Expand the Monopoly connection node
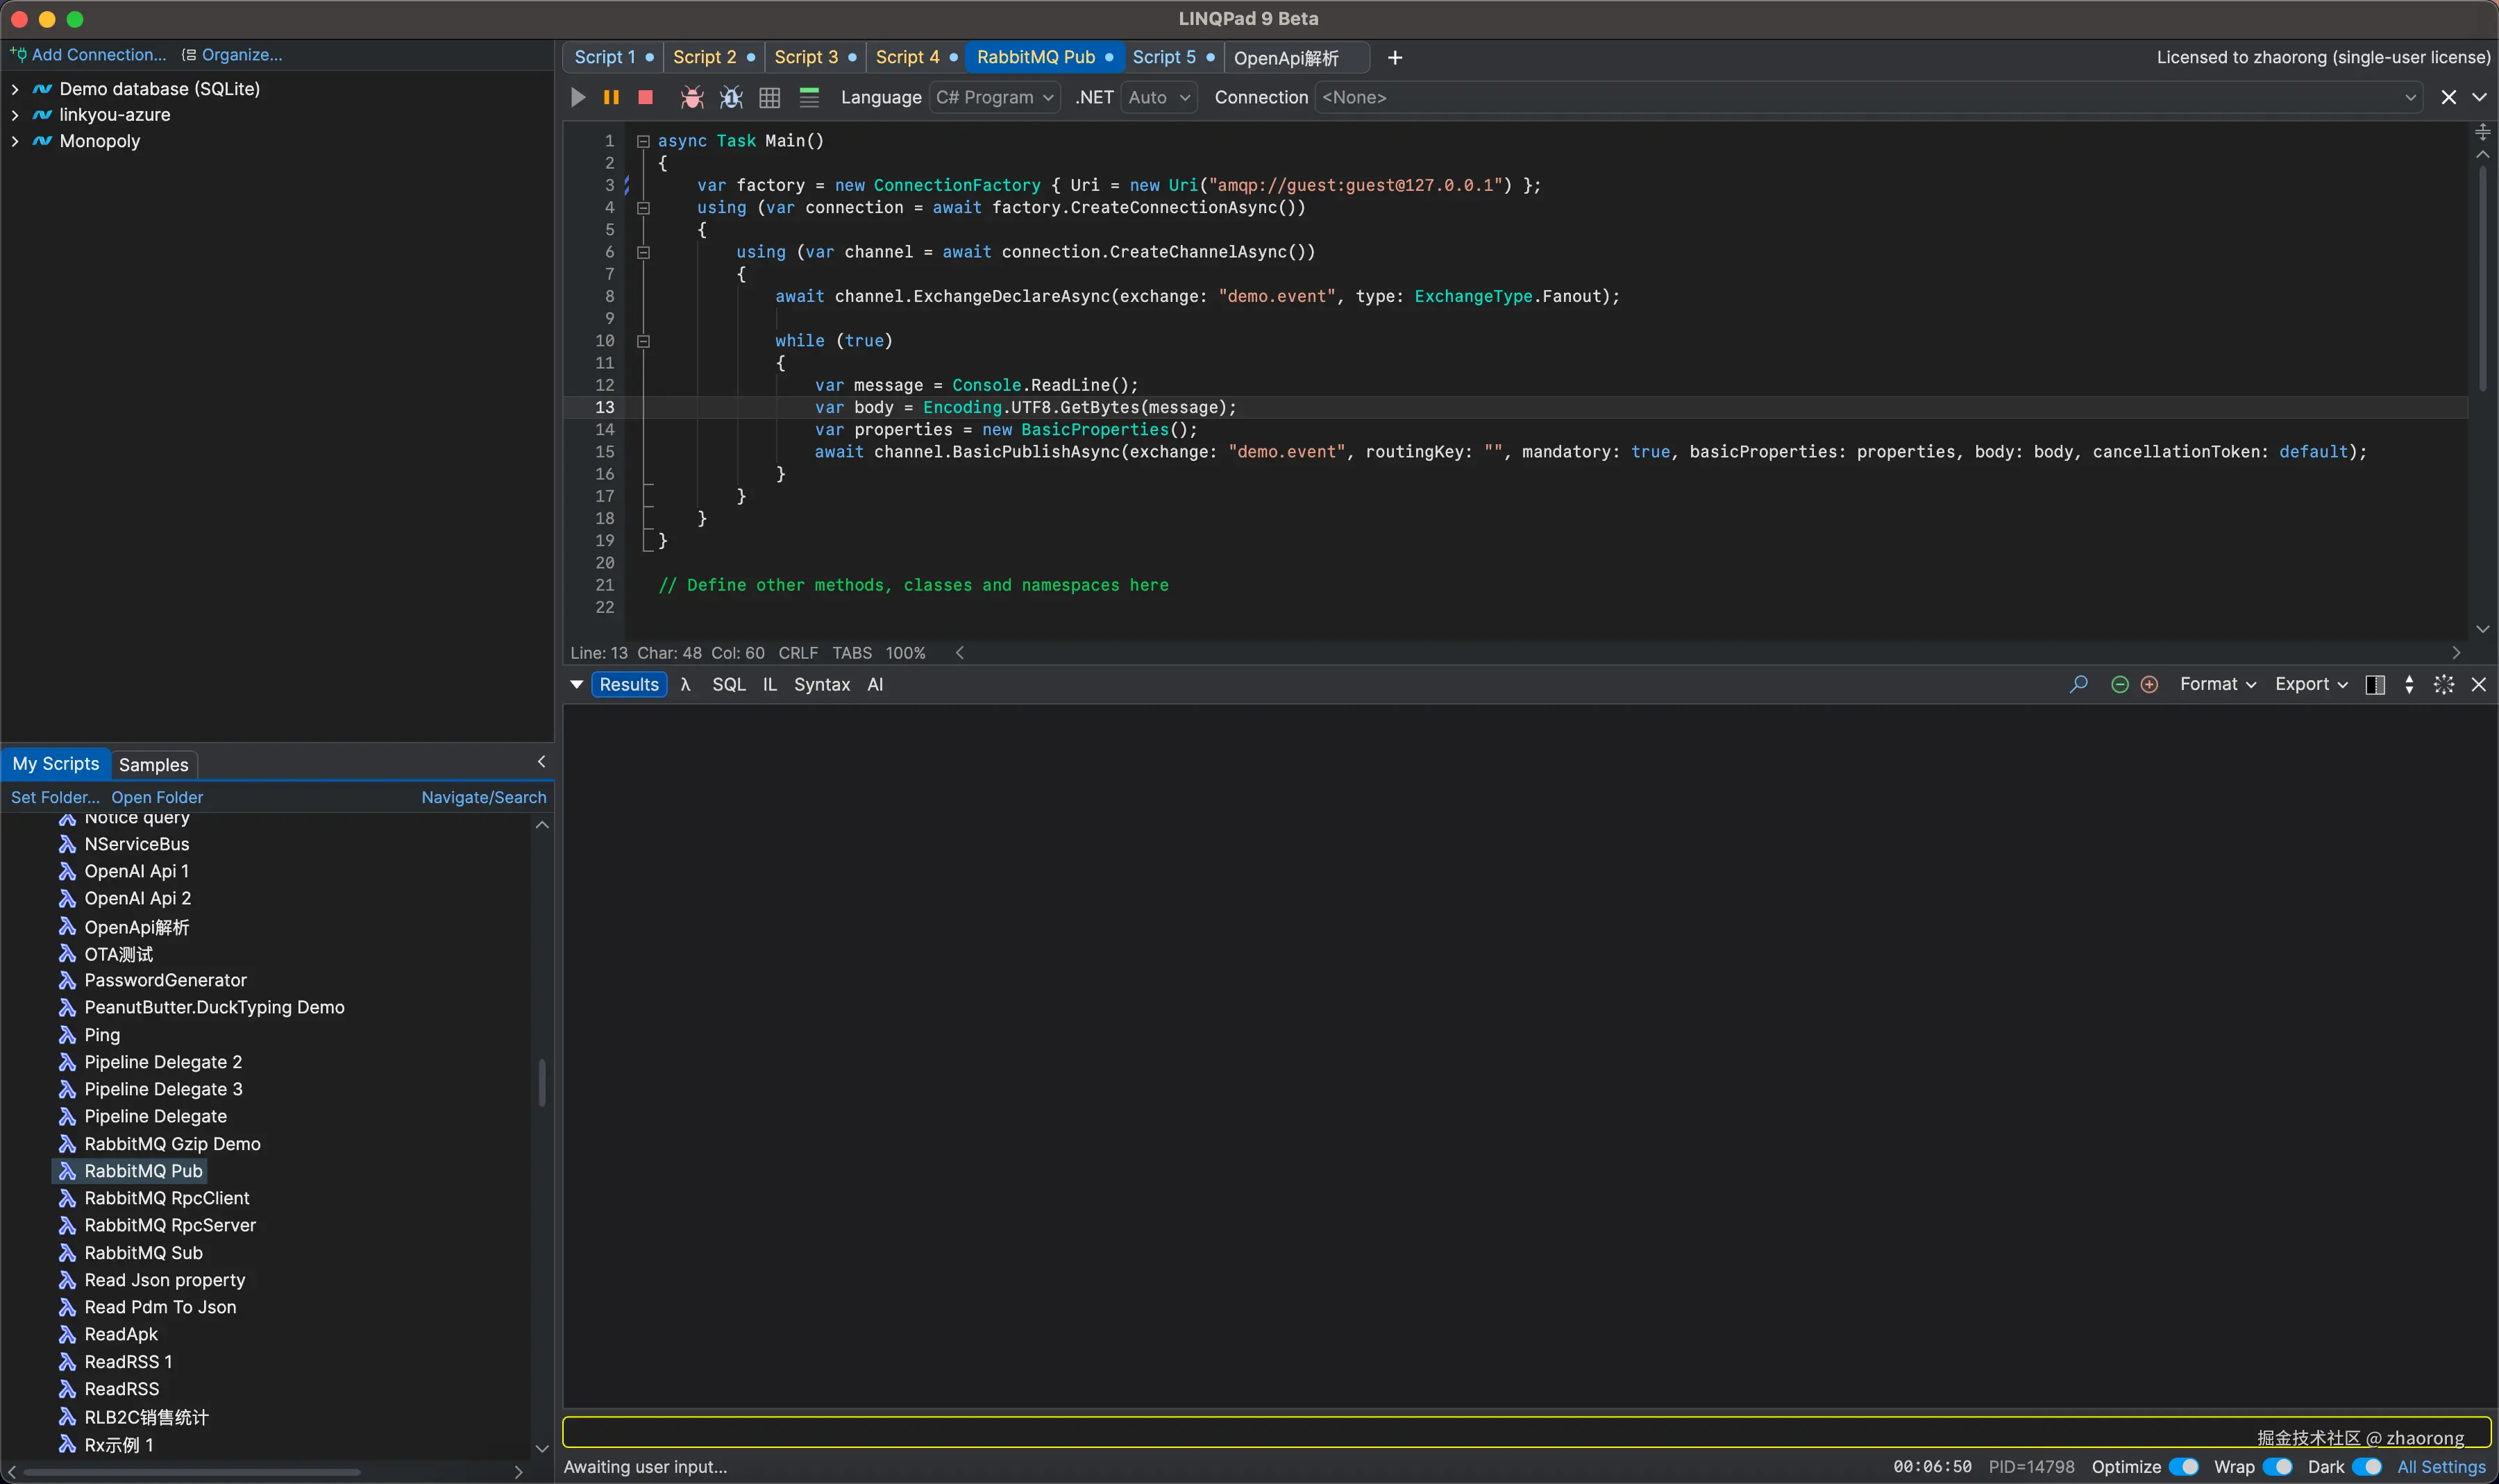This screenshot has width=2499, height=1484. [15, 141]
